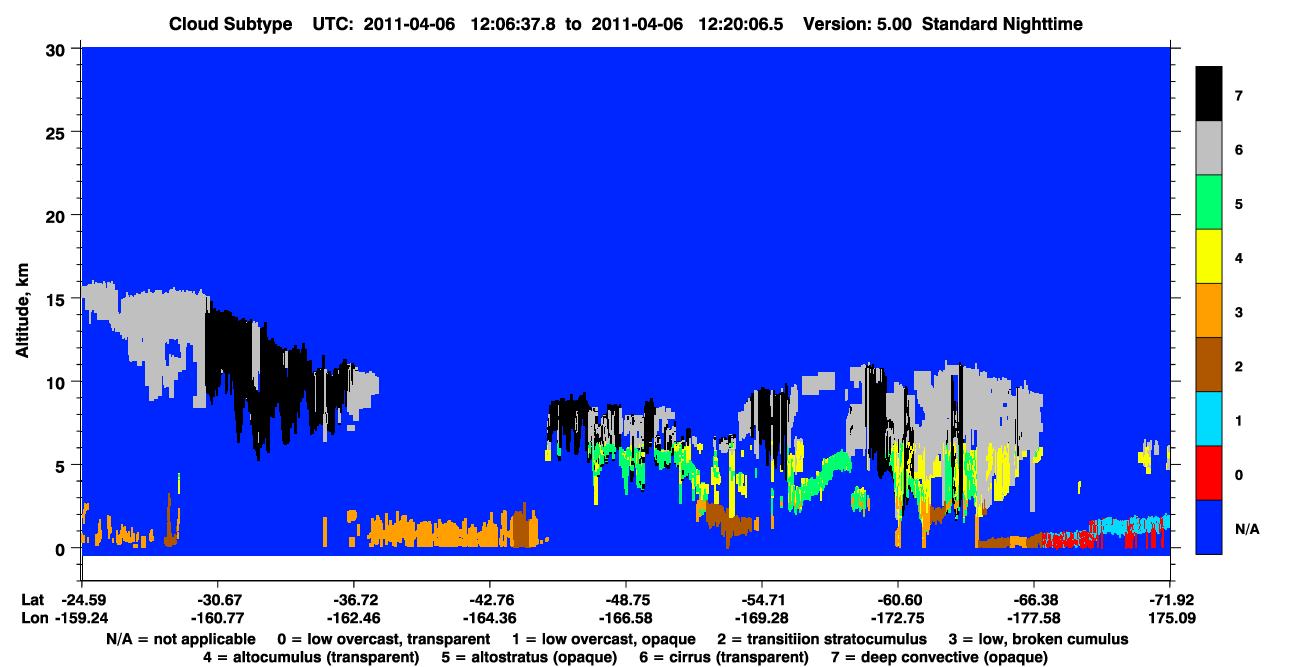1300x667 pixels.
Task: Click the 'Lat' row label
Action: pos(33,599)
